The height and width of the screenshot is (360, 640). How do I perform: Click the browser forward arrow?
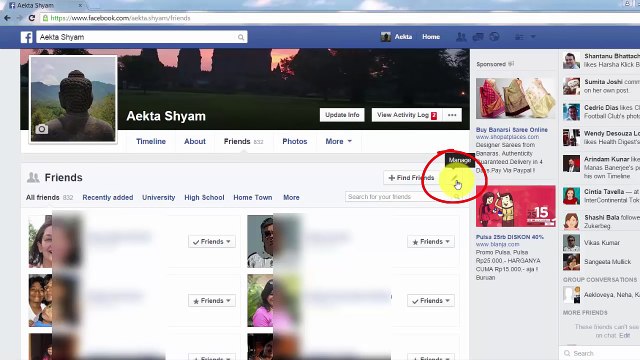[20, 18]
